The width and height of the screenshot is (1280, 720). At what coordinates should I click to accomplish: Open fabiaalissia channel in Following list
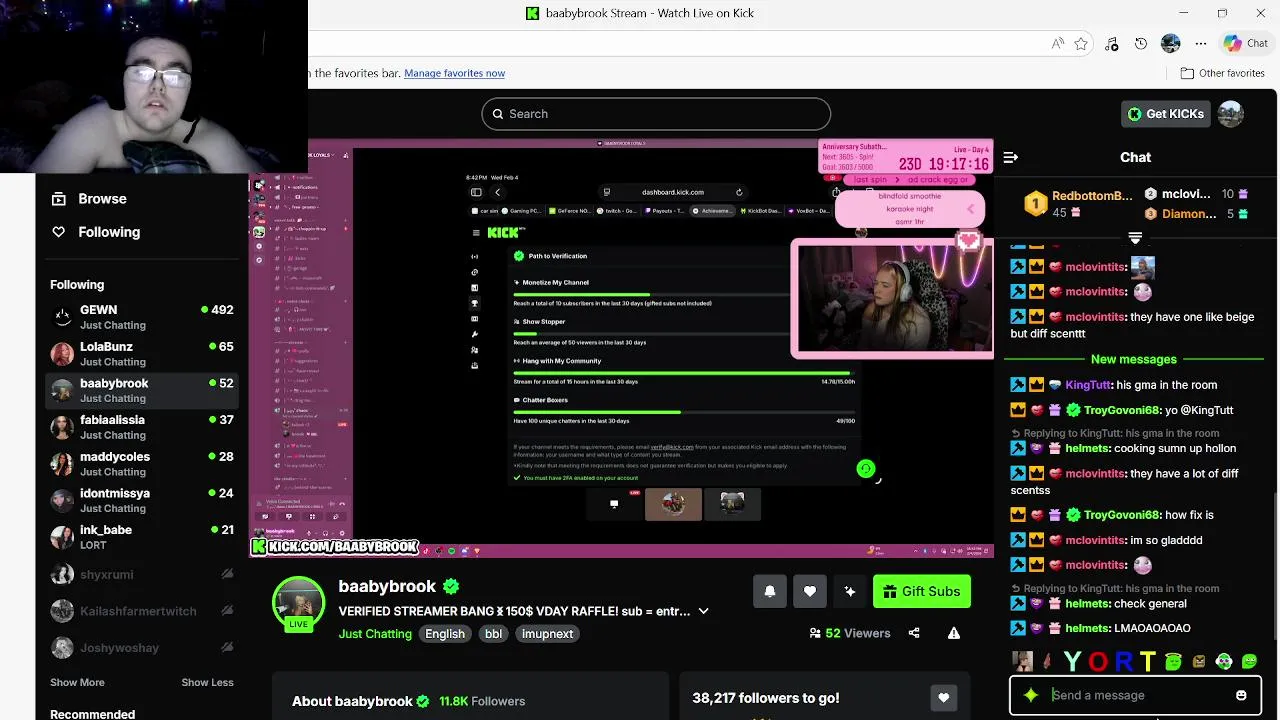142,427
